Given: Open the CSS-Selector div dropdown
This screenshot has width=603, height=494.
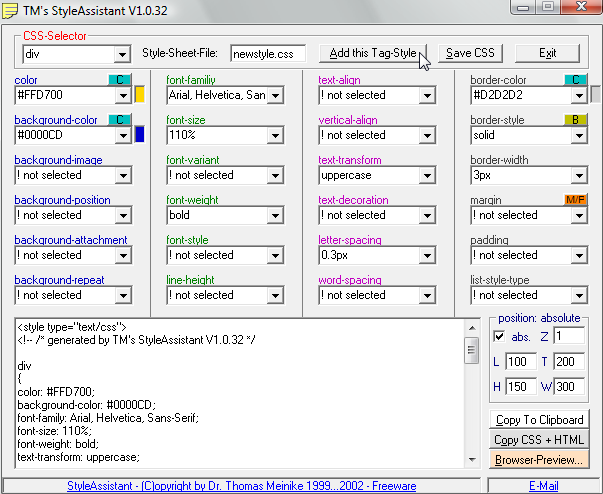Looking at the screenshot, I should point(122,54).
